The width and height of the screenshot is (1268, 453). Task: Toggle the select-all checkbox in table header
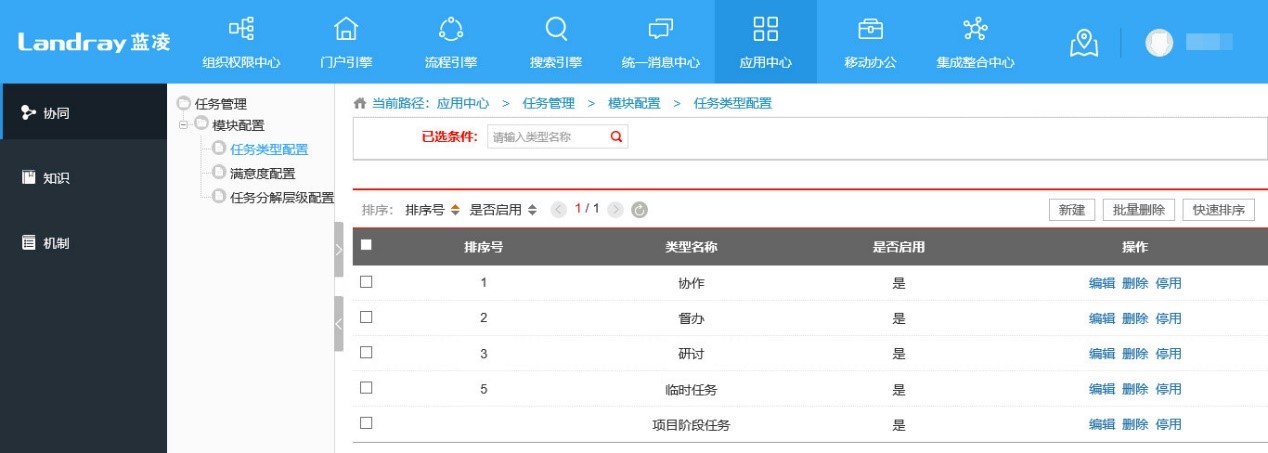click(366, 245)
